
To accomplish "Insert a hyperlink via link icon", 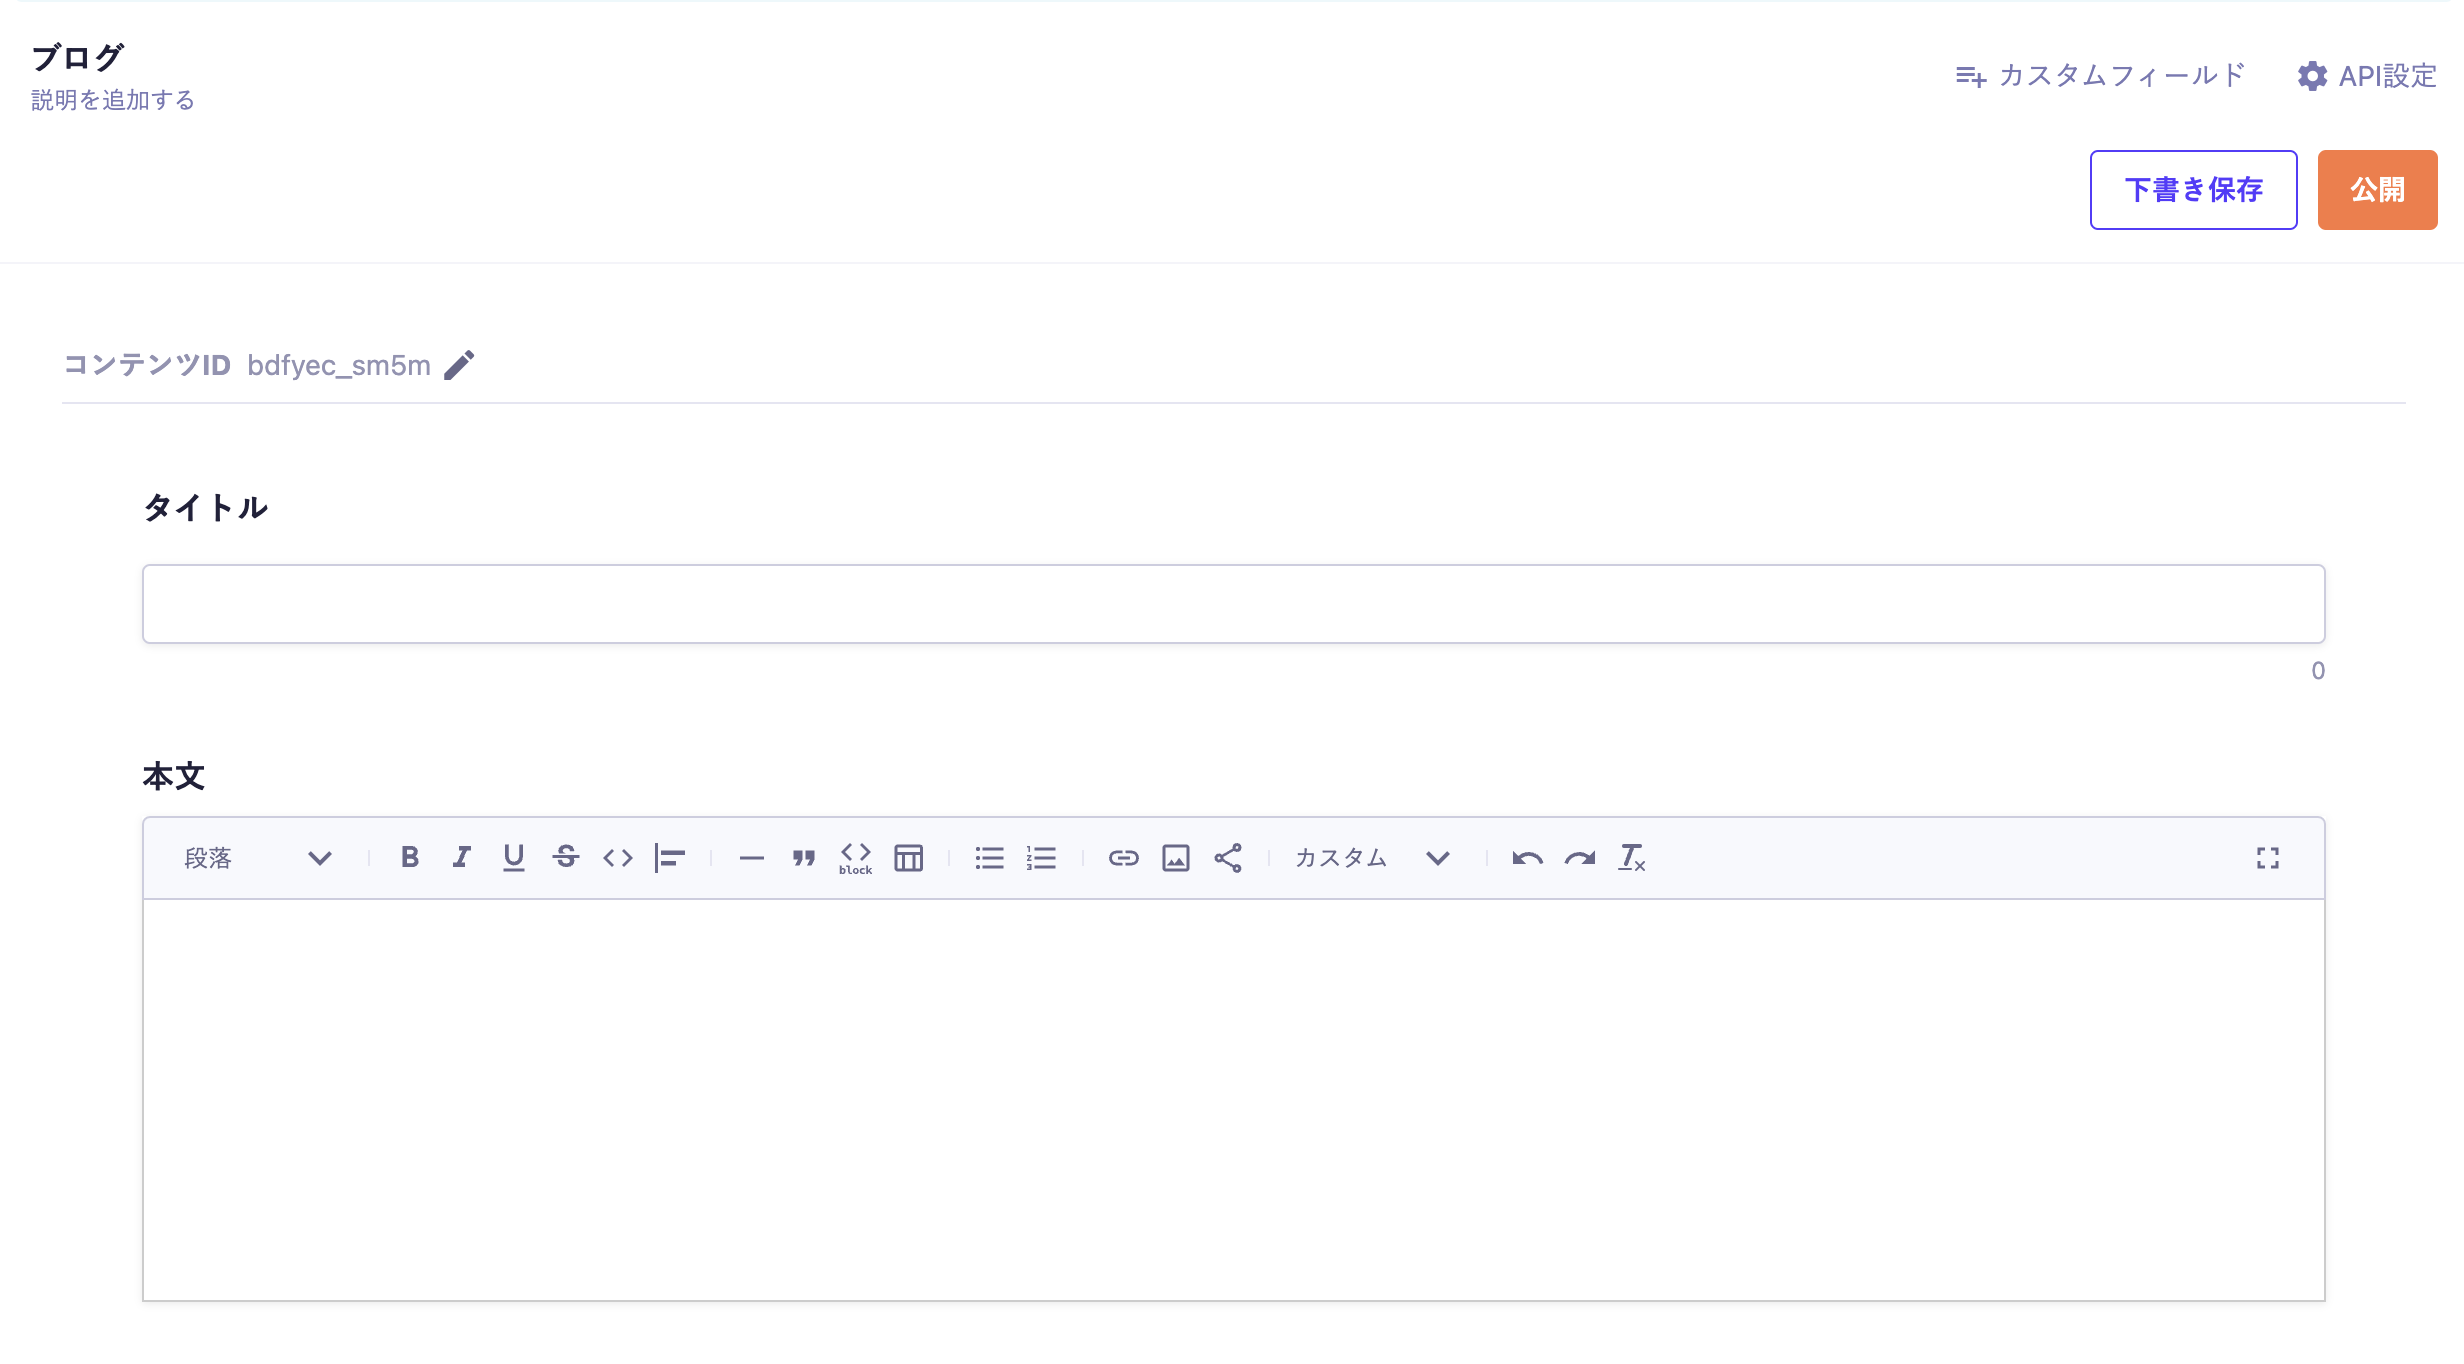I will (x=1123, y=857).
